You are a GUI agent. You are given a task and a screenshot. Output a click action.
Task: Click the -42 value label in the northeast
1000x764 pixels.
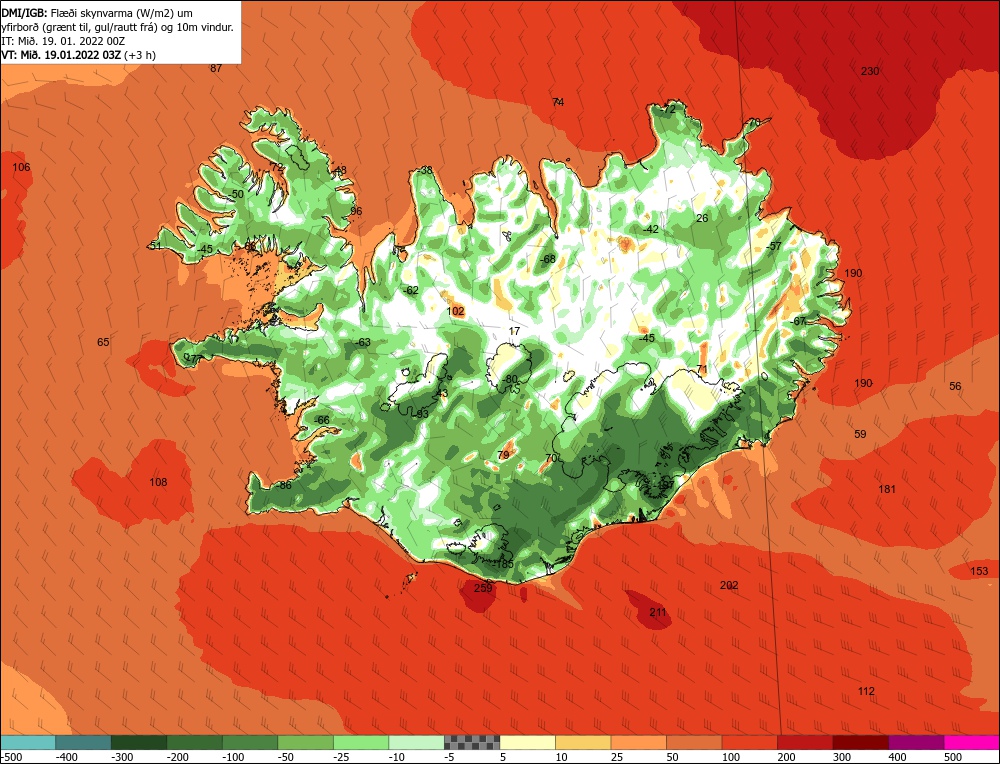pos(651,229)
